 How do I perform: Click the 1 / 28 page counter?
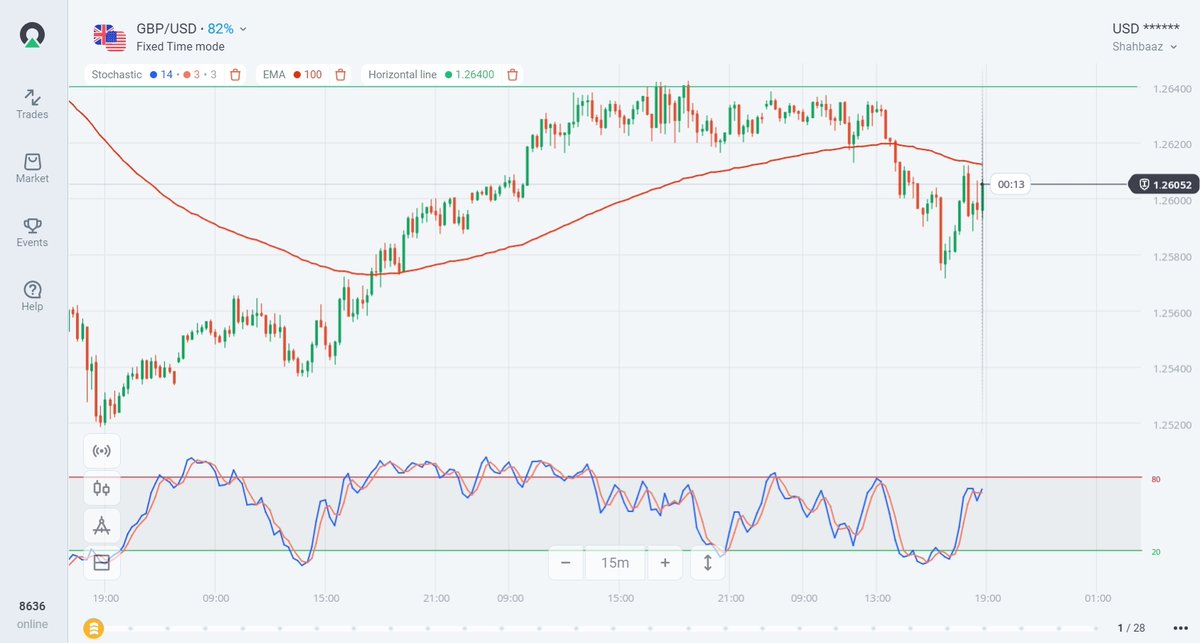pos(1131,628)
